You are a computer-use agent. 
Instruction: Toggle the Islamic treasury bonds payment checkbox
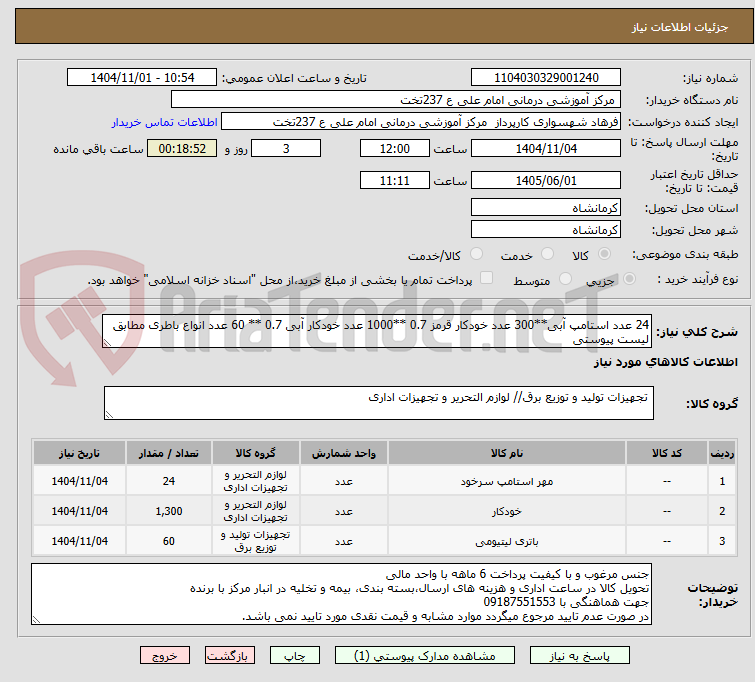coord(486,278)
